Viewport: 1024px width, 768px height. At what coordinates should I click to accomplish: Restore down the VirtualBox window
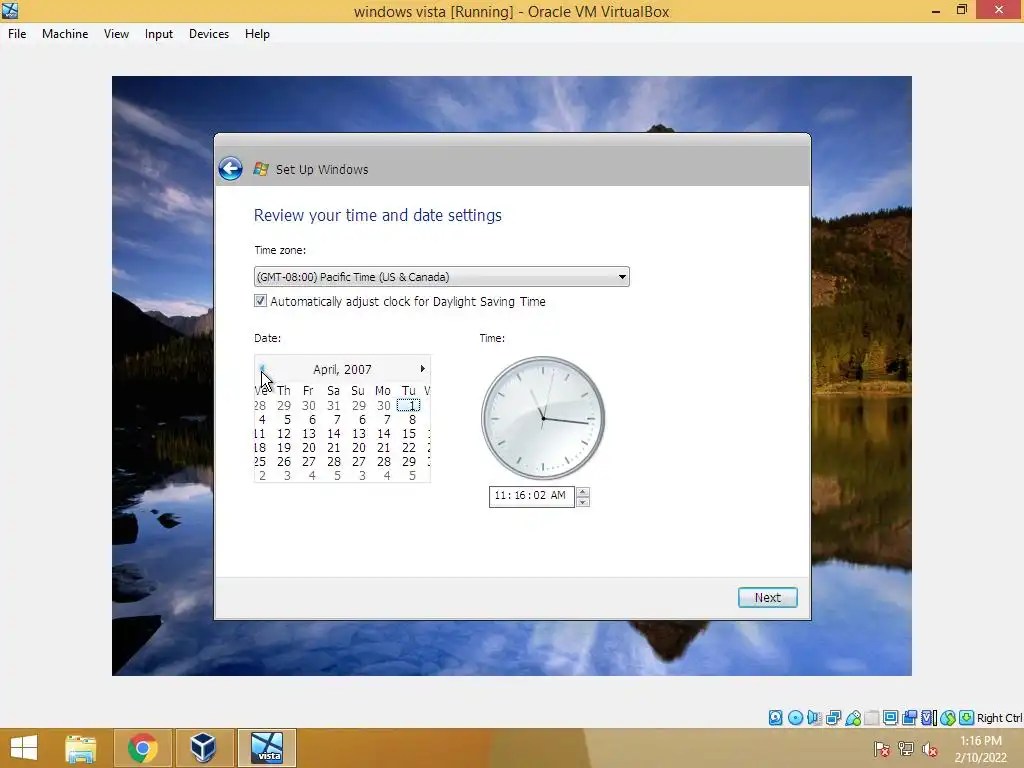(961, 10)
